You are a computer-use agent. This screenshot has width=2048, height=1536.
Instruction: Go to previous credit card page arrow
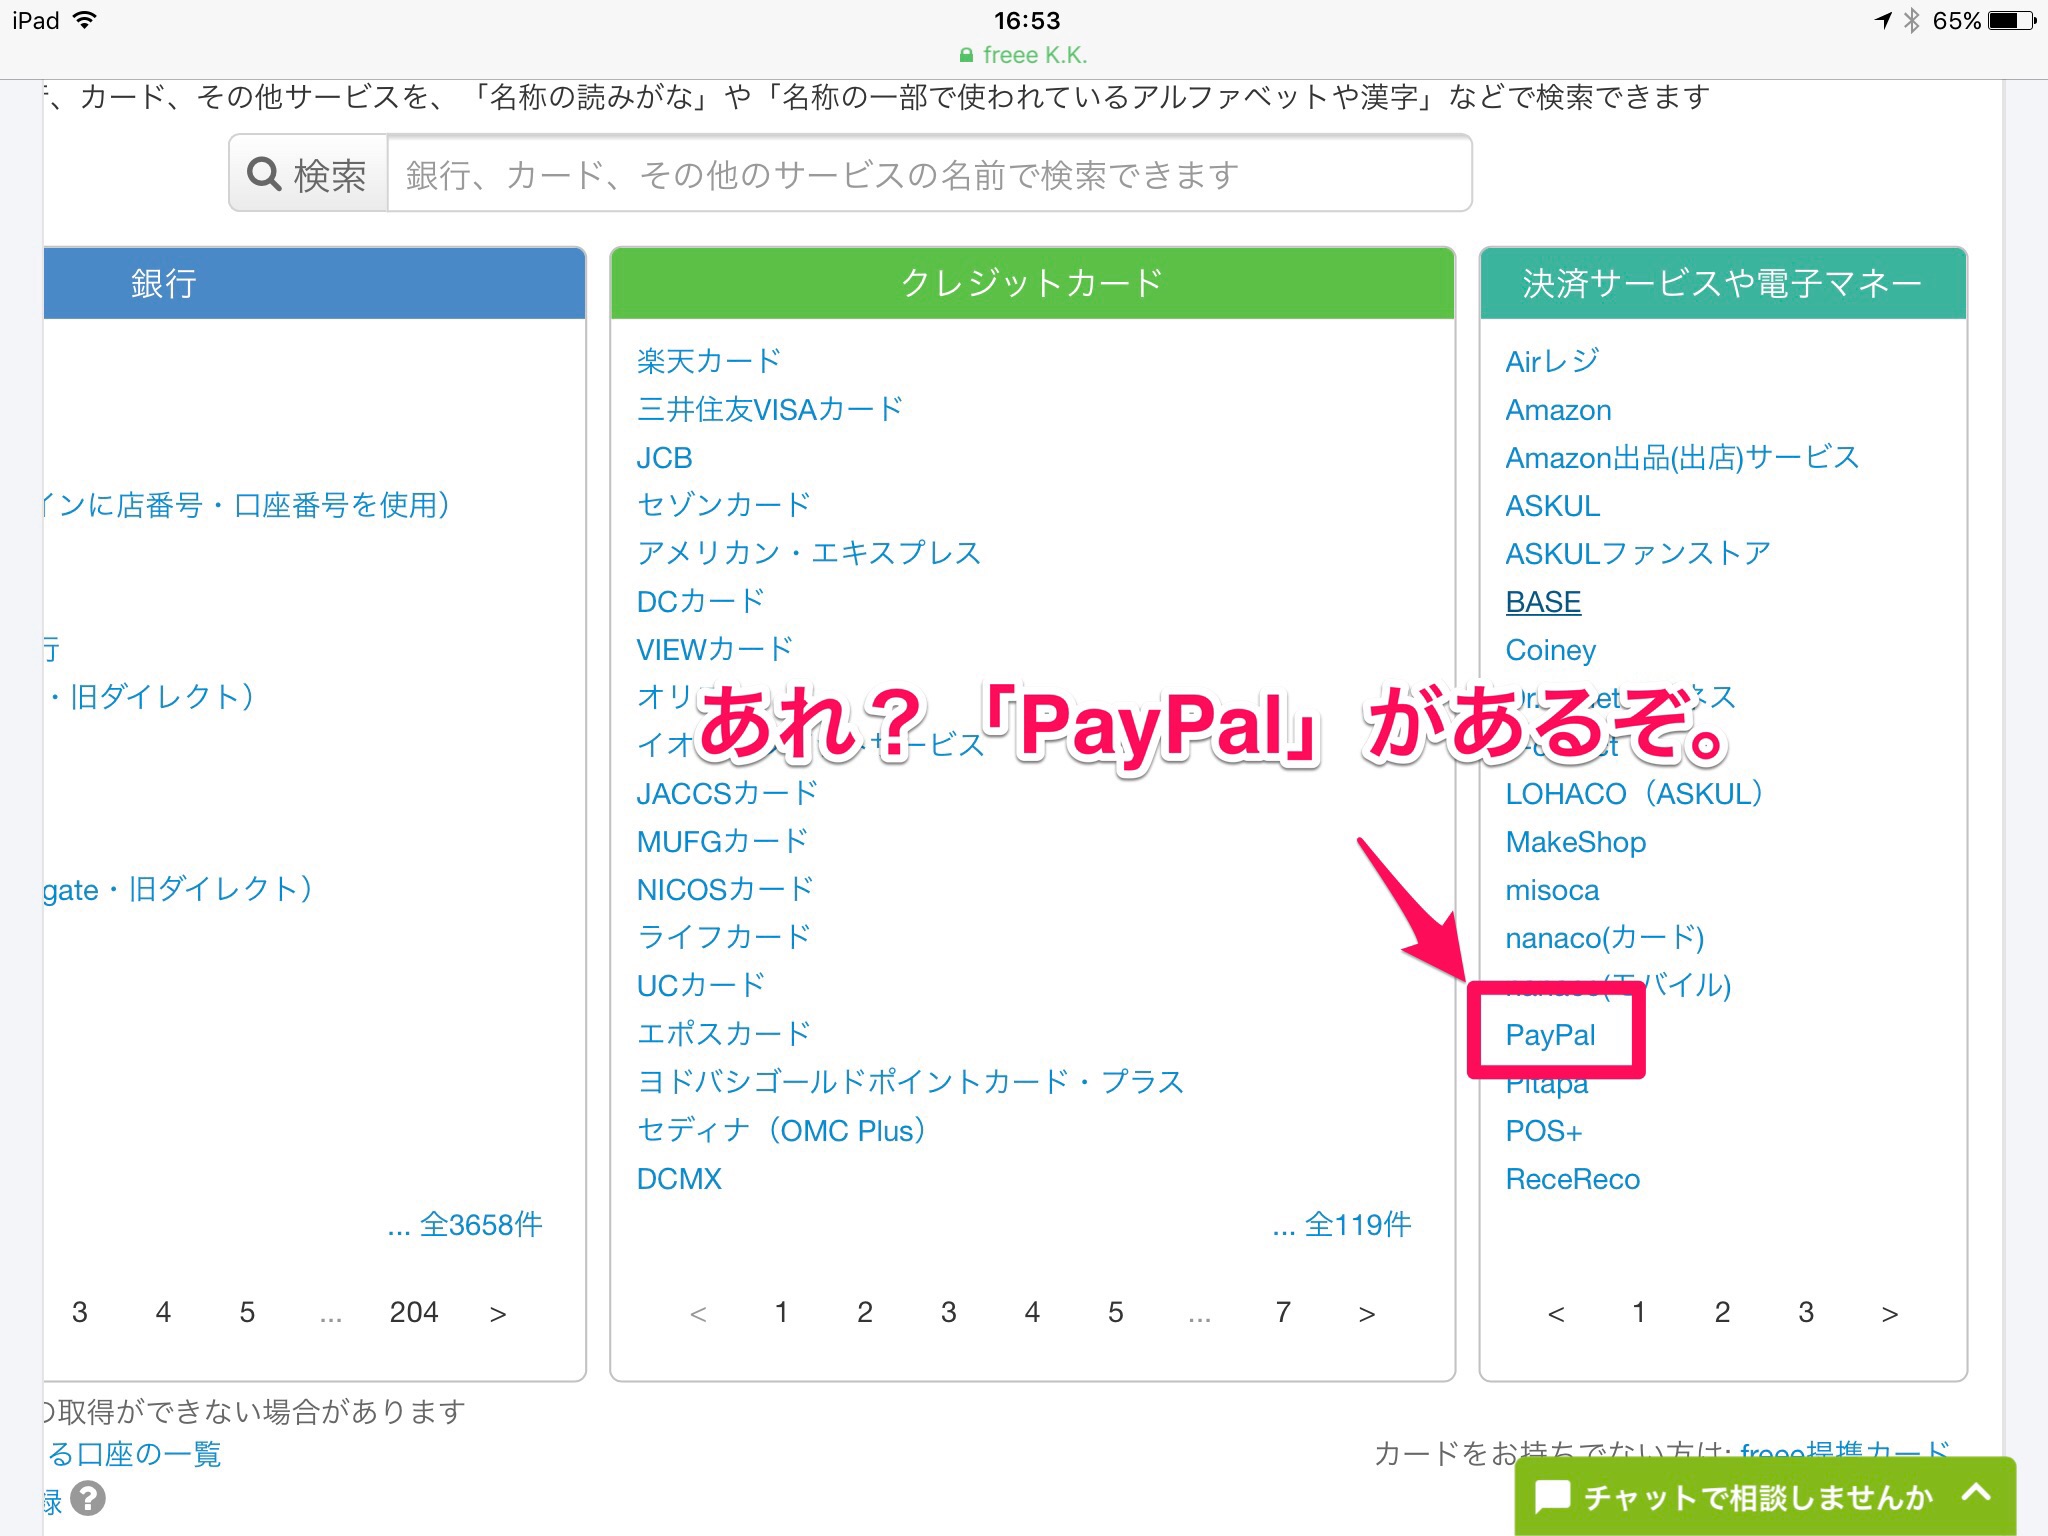click(698, 1313)
